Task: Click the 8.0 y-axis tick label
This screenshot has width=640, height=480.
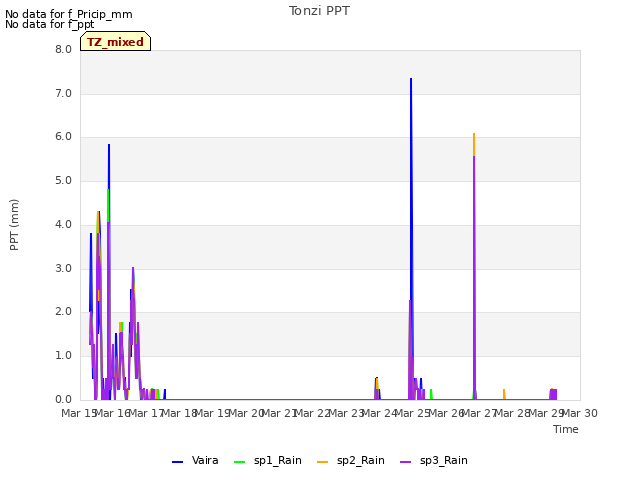Action: click(63, 49)
